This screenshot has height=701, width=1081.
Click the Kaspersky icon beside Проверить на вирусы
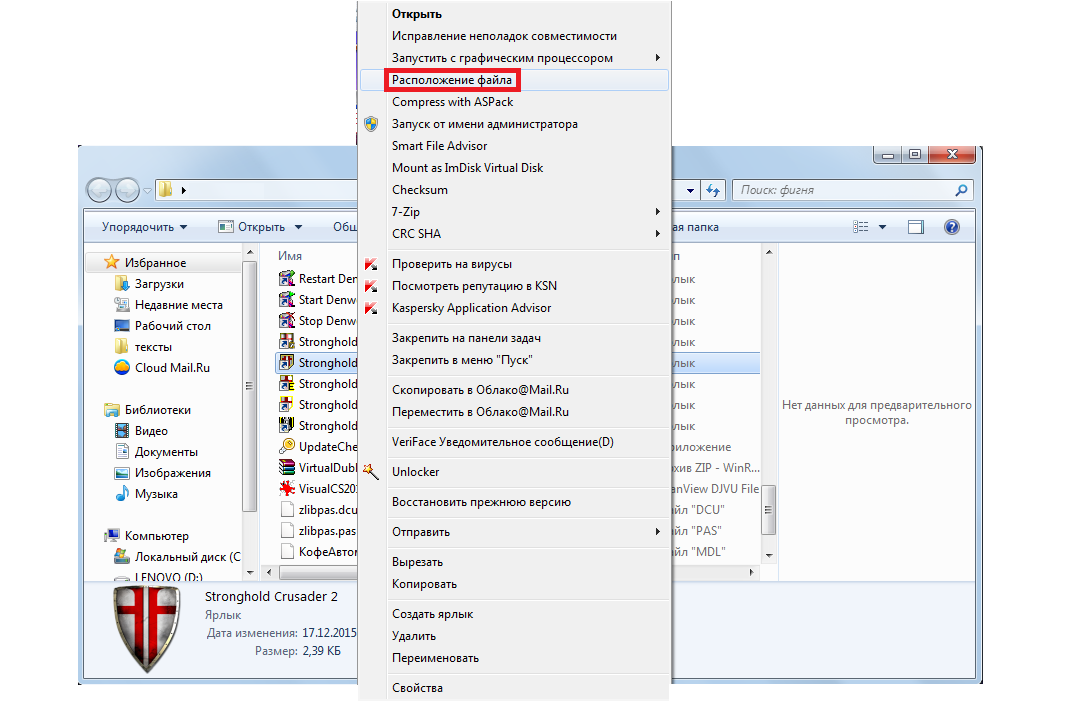(372, 264)
